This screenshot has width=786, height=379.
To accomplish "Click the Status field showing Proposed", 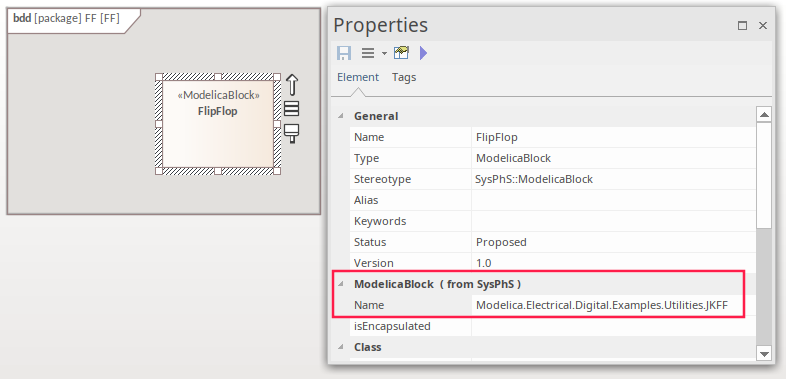I will click(x=614, y=242).
